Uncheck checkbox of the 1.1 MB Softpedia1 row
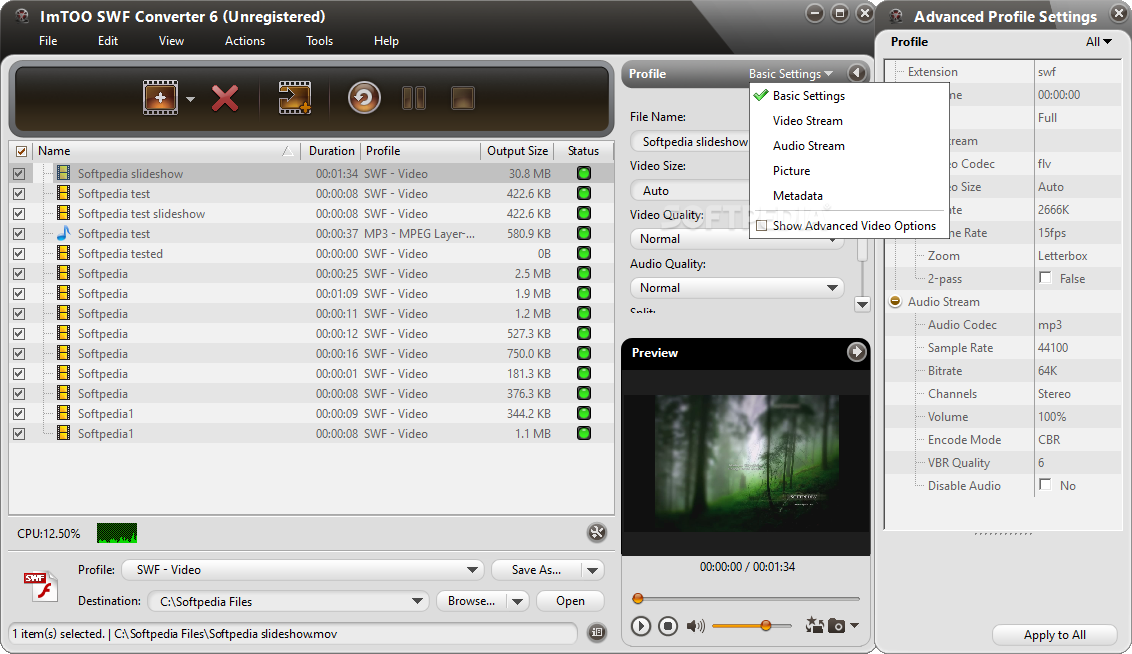This screenshot has width=1132, height=654. tap(19, 434)
